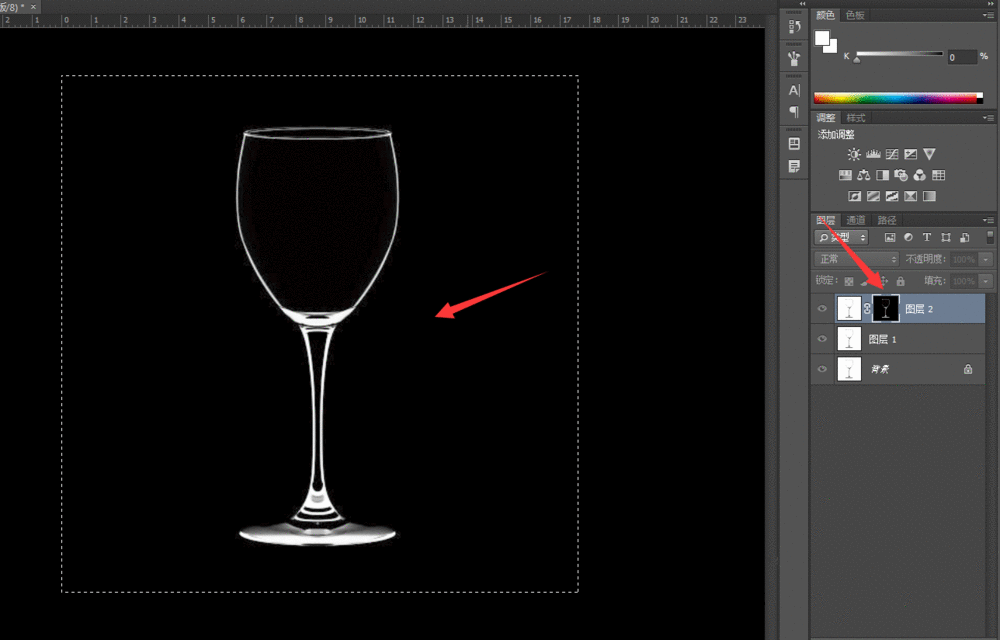Click the lock all icon in Layers panel
Screen dimensions: 1000x640
pyautogui.click(x=900, y=282)
